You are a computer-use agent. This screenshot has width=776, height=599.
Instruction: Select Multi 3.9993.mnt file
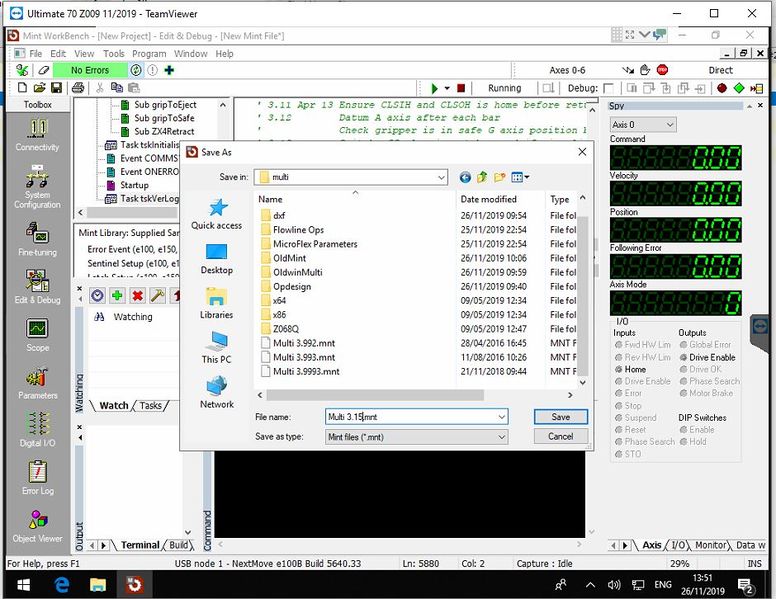coord(306,371)
